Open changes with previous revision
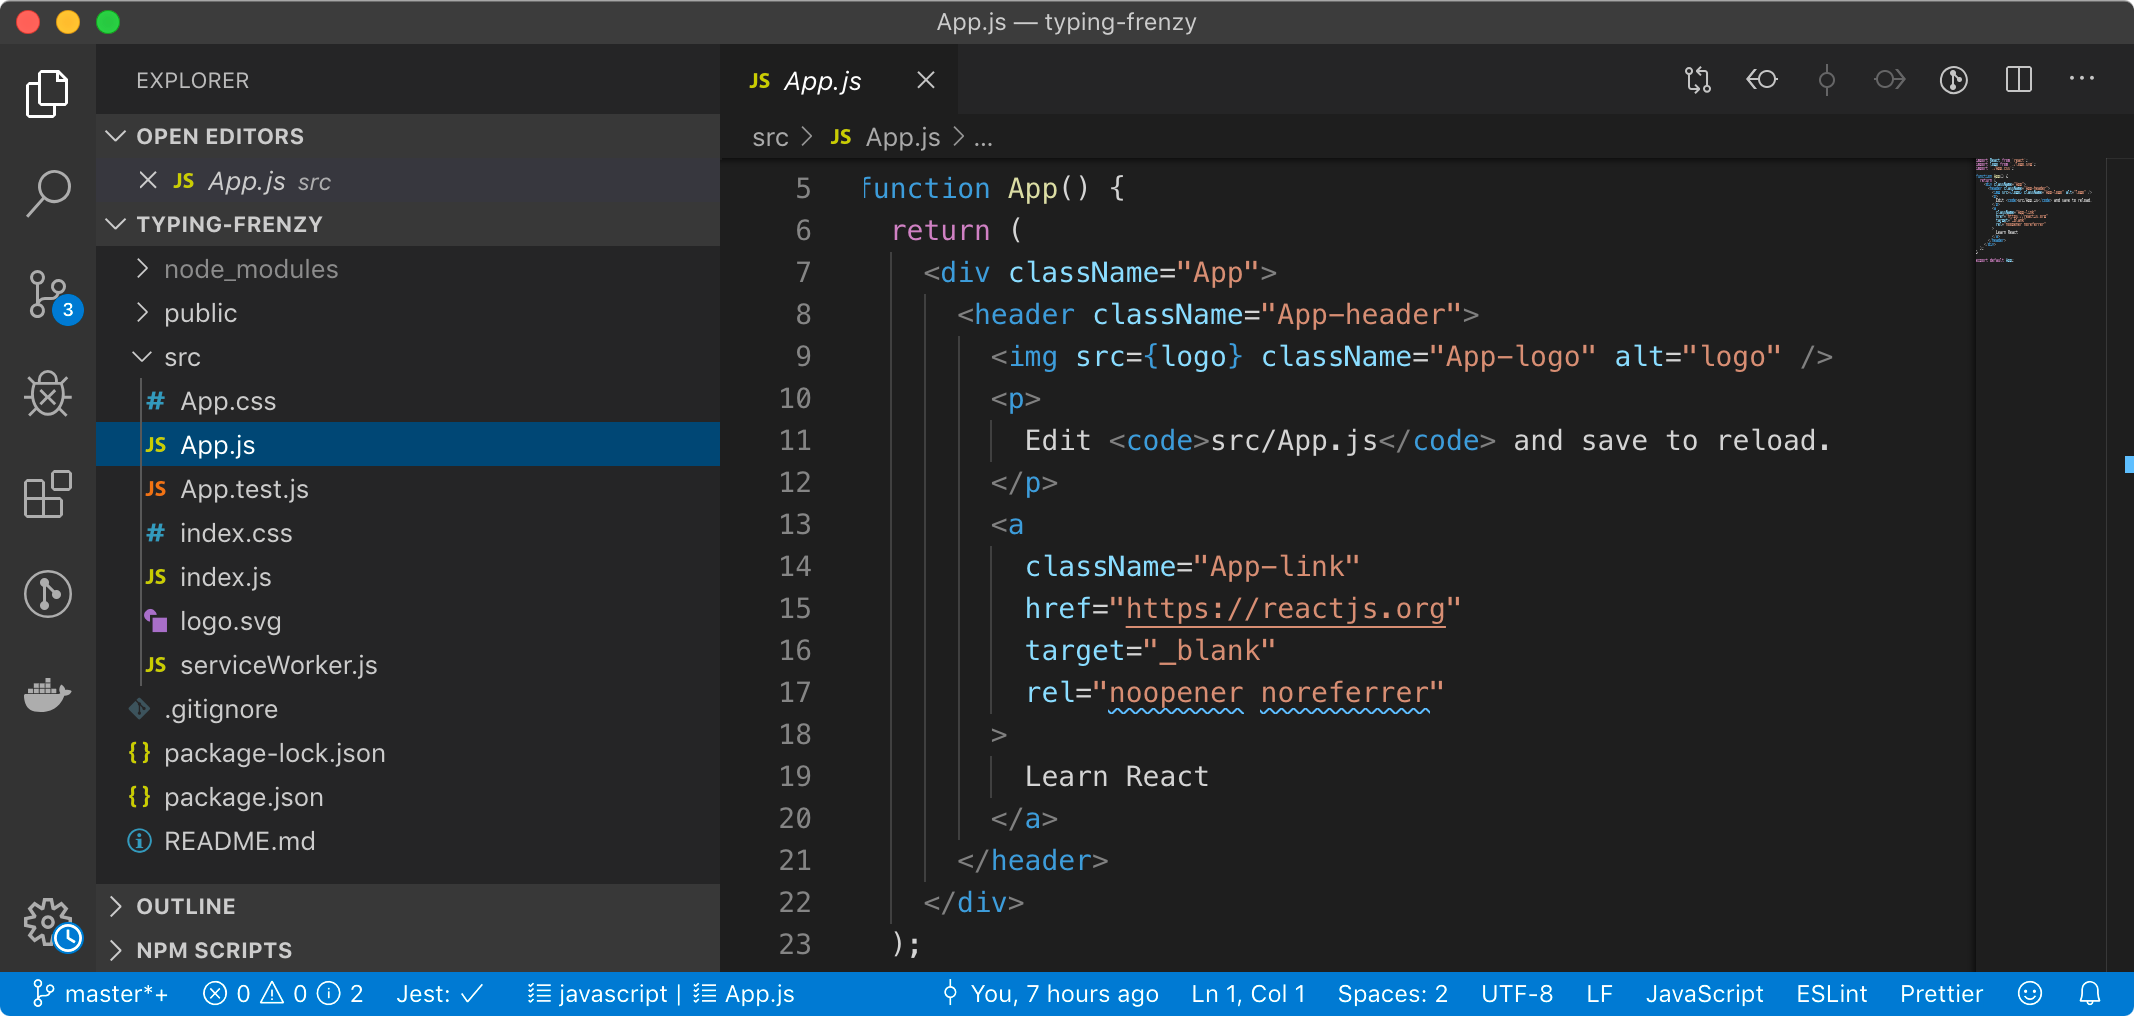Viewport: 2134px width, 1016px height. point(1762,80)
